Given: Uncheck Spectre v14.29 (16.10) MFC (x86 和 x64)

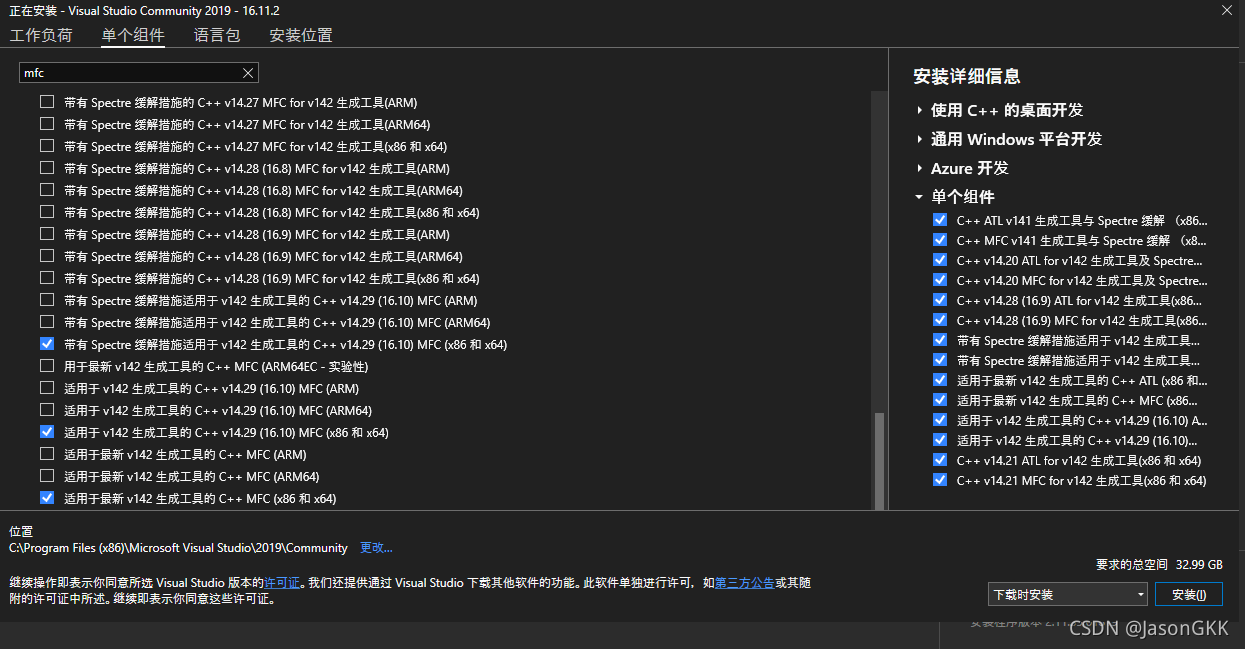Looking at the screenshot, I should click(x=47, y=344).
